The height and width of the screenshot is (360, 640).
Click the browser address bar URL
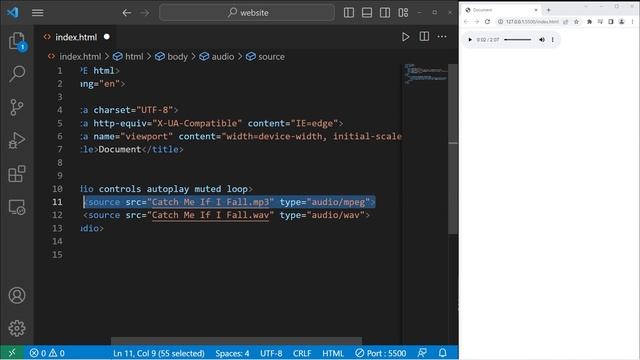(532, 22)
